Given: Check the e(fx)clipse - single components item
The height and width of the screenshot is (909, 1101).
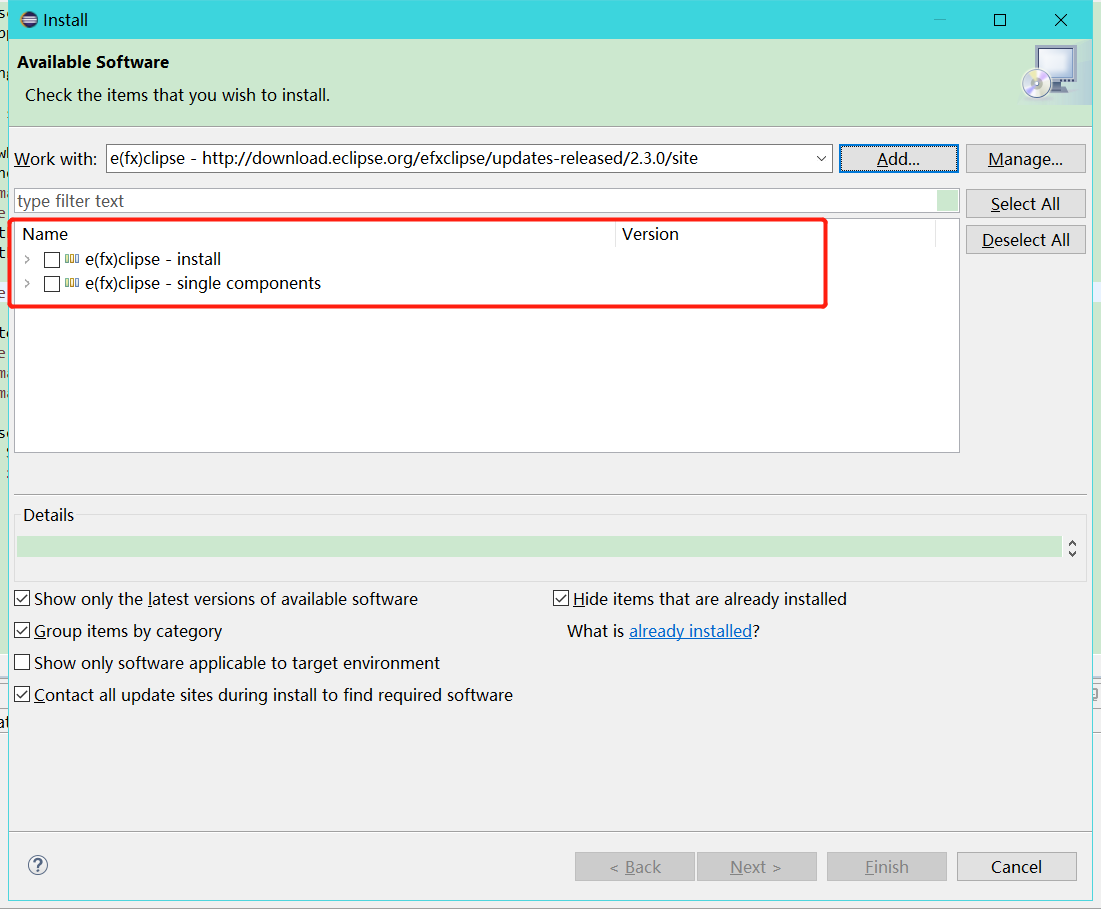Looking at the screenshot, I should point(51,283).
